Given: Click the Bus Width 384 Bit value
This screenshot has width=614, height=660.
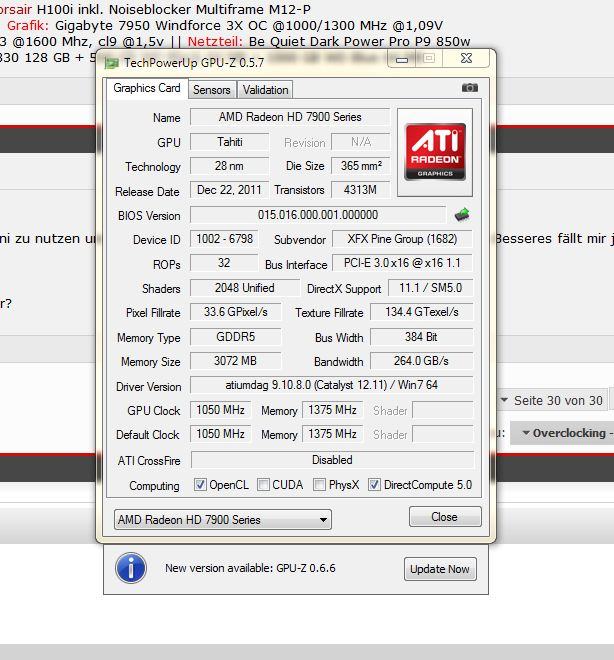Looking at the screenshot, I should 421,337.
